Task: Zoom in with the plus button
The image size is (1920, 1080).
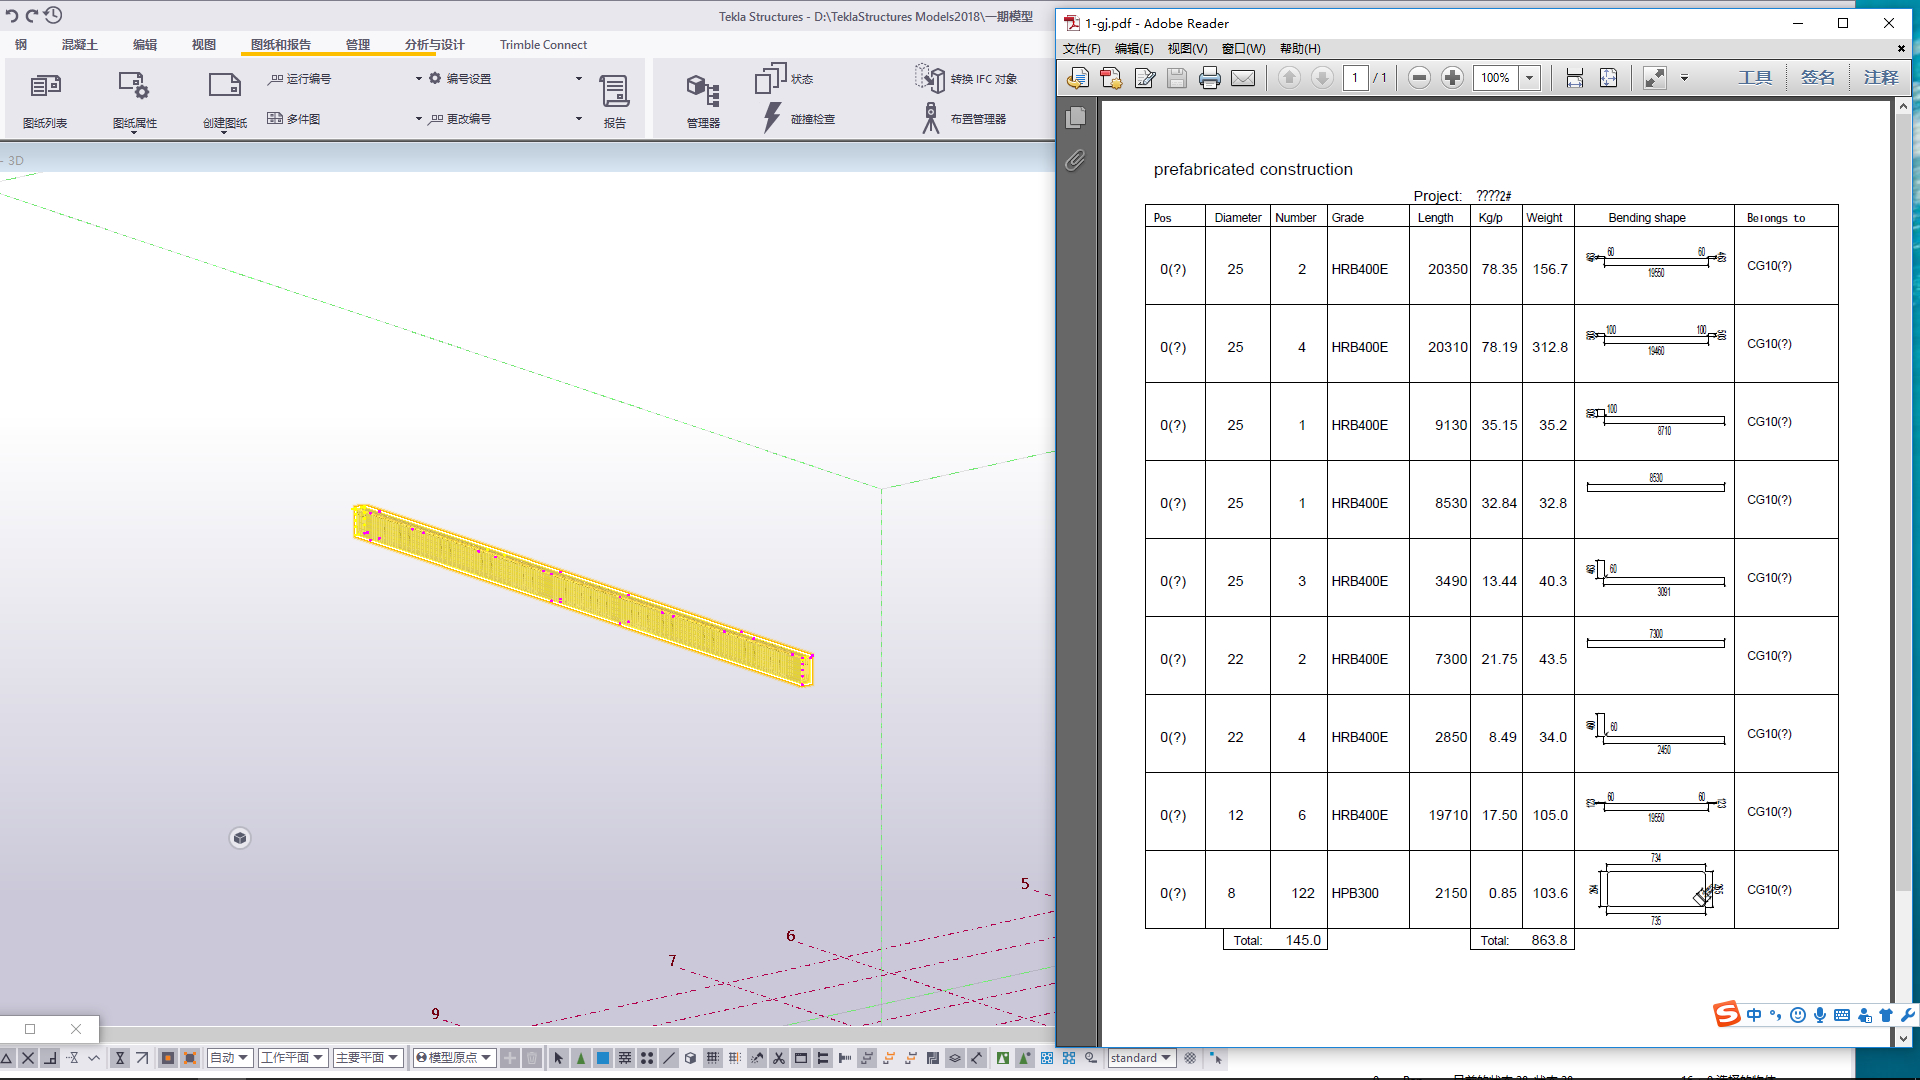Action: [x=1452, y=78]
